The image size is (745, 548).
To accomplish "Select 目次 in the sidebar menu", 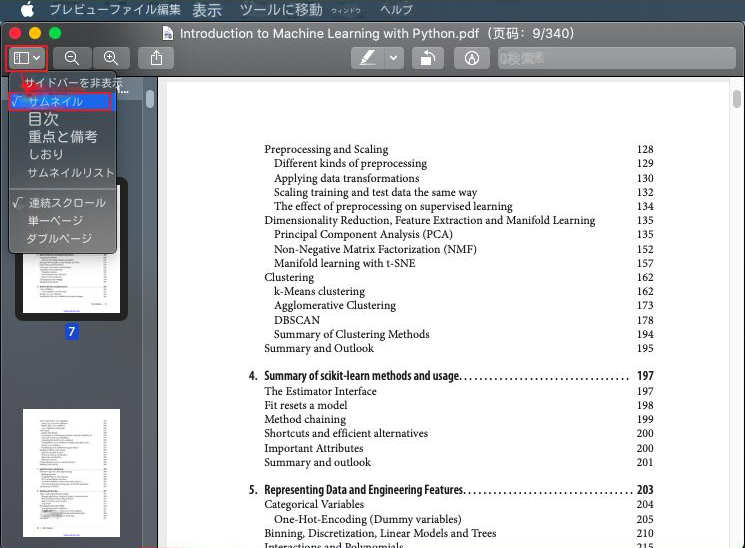I will 43,120.
